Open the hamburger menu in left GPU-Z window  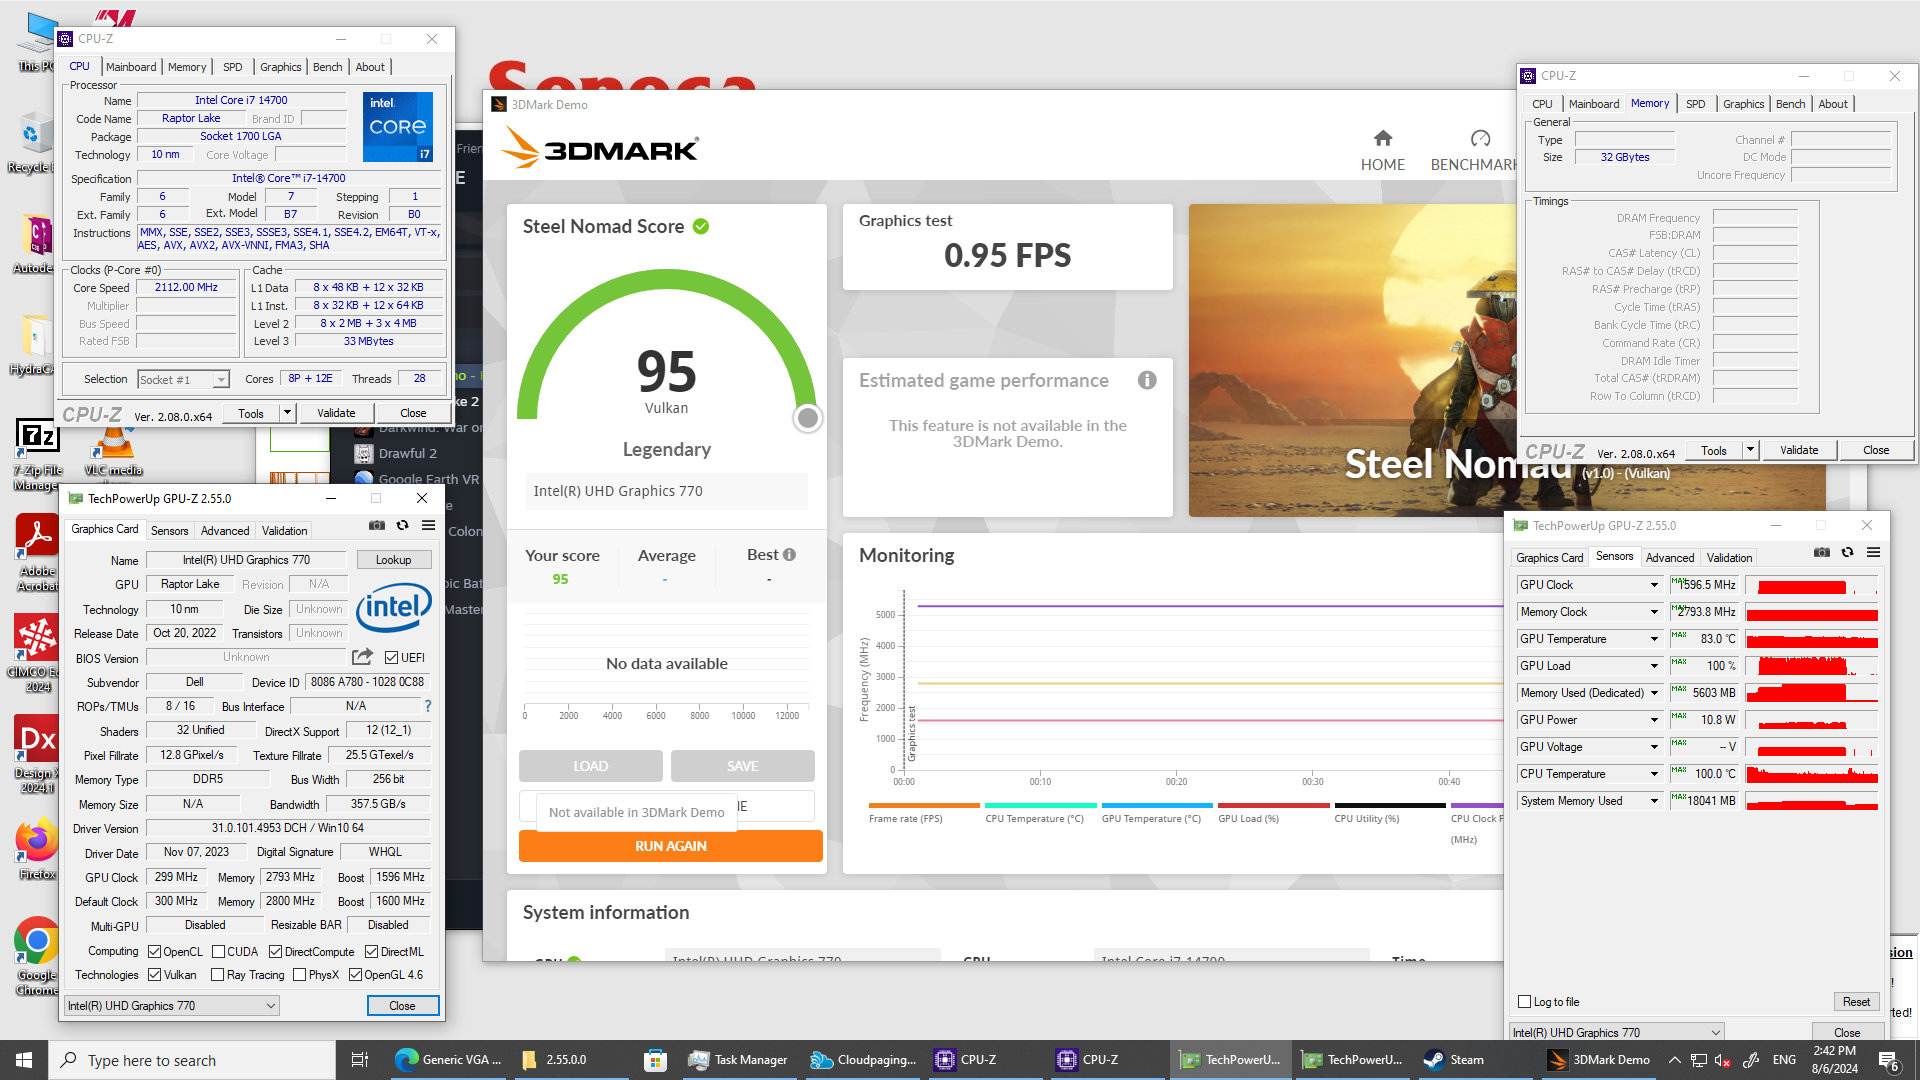coord(428,525)
